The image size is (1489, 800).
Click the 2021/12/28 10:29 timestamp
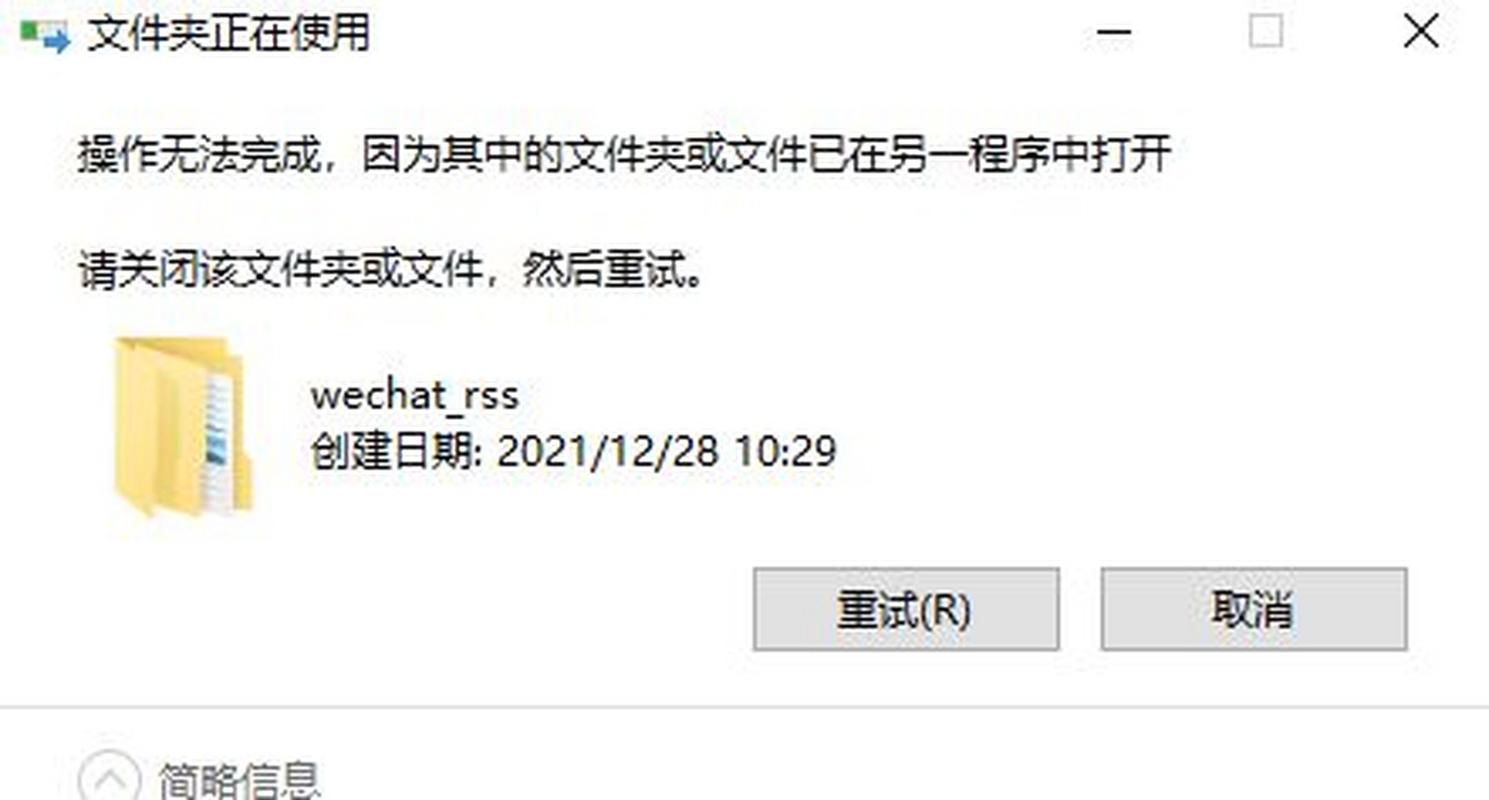pyautogui.click(x=666, y=452)
